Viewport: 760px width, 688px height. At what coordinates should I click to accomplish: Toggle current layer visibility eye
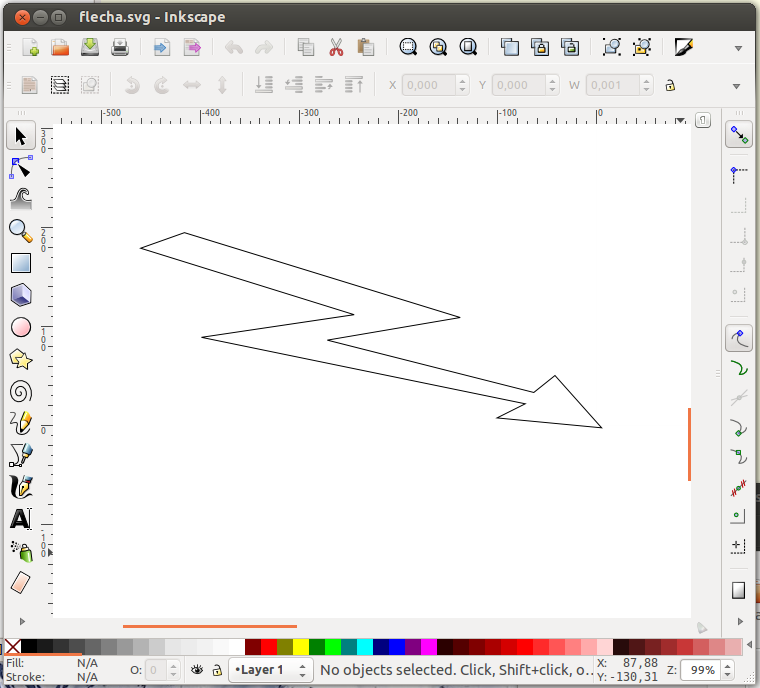(x=198, y=669)
